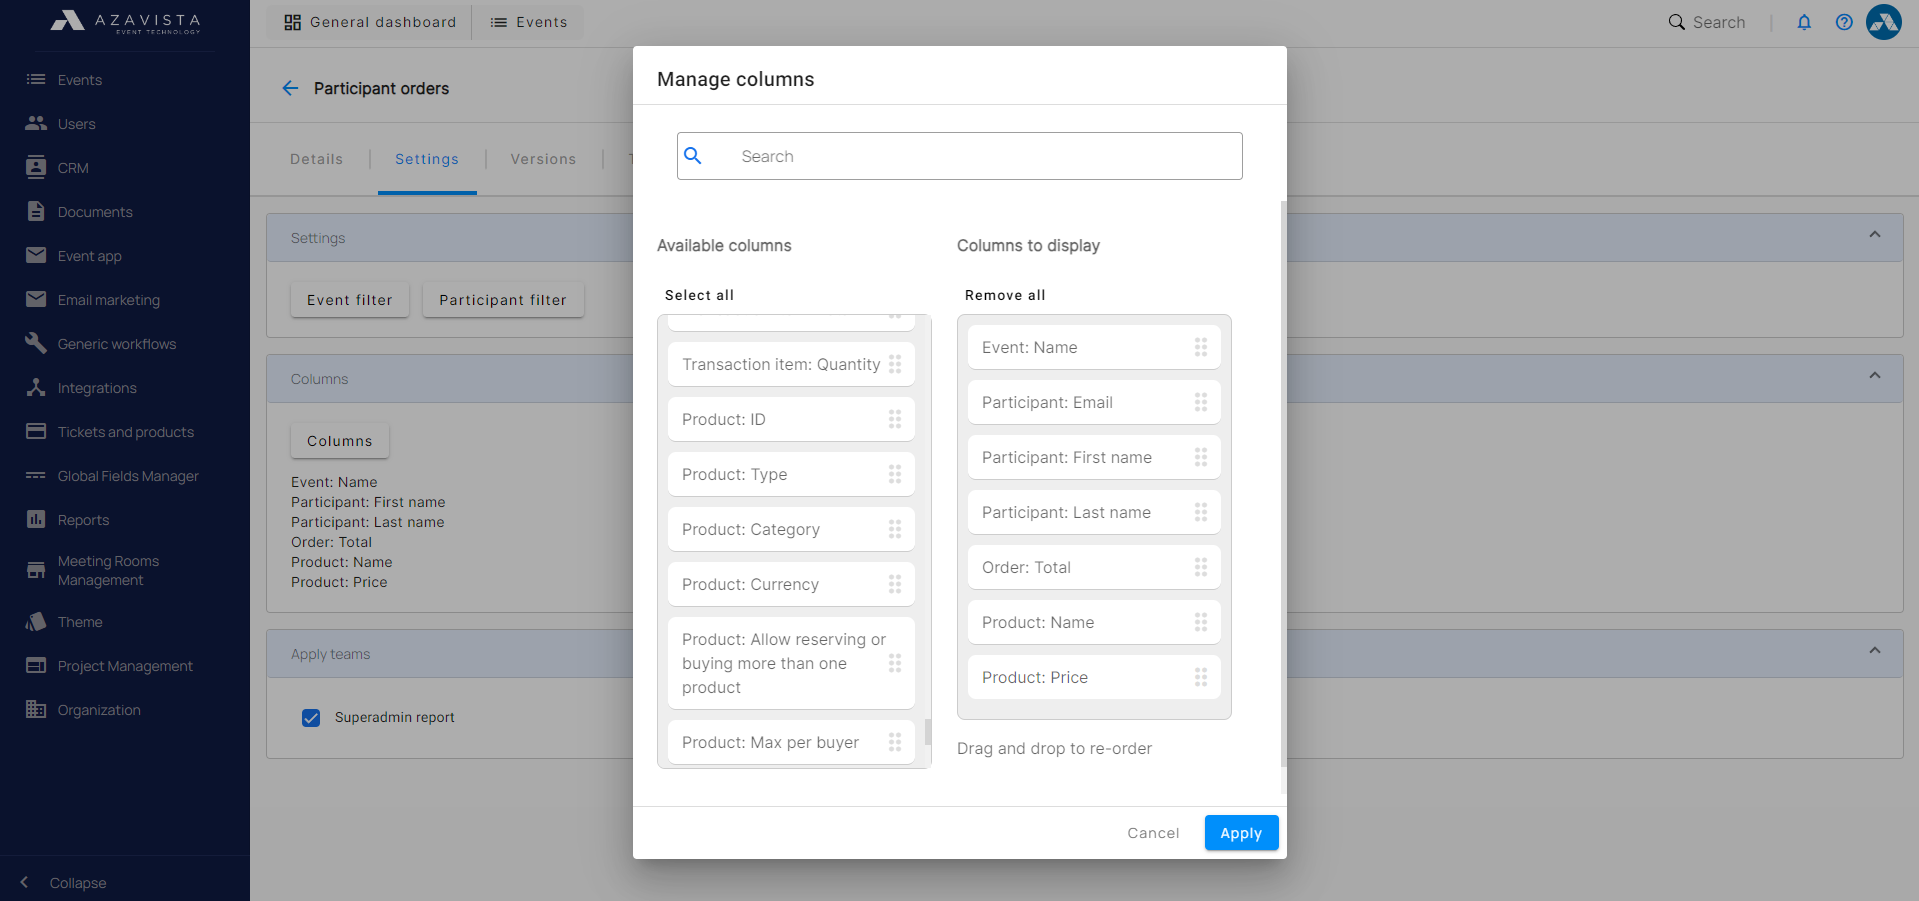Click the drag handle on Product: Currency
1919x901 pixels.
pos(894,584)
